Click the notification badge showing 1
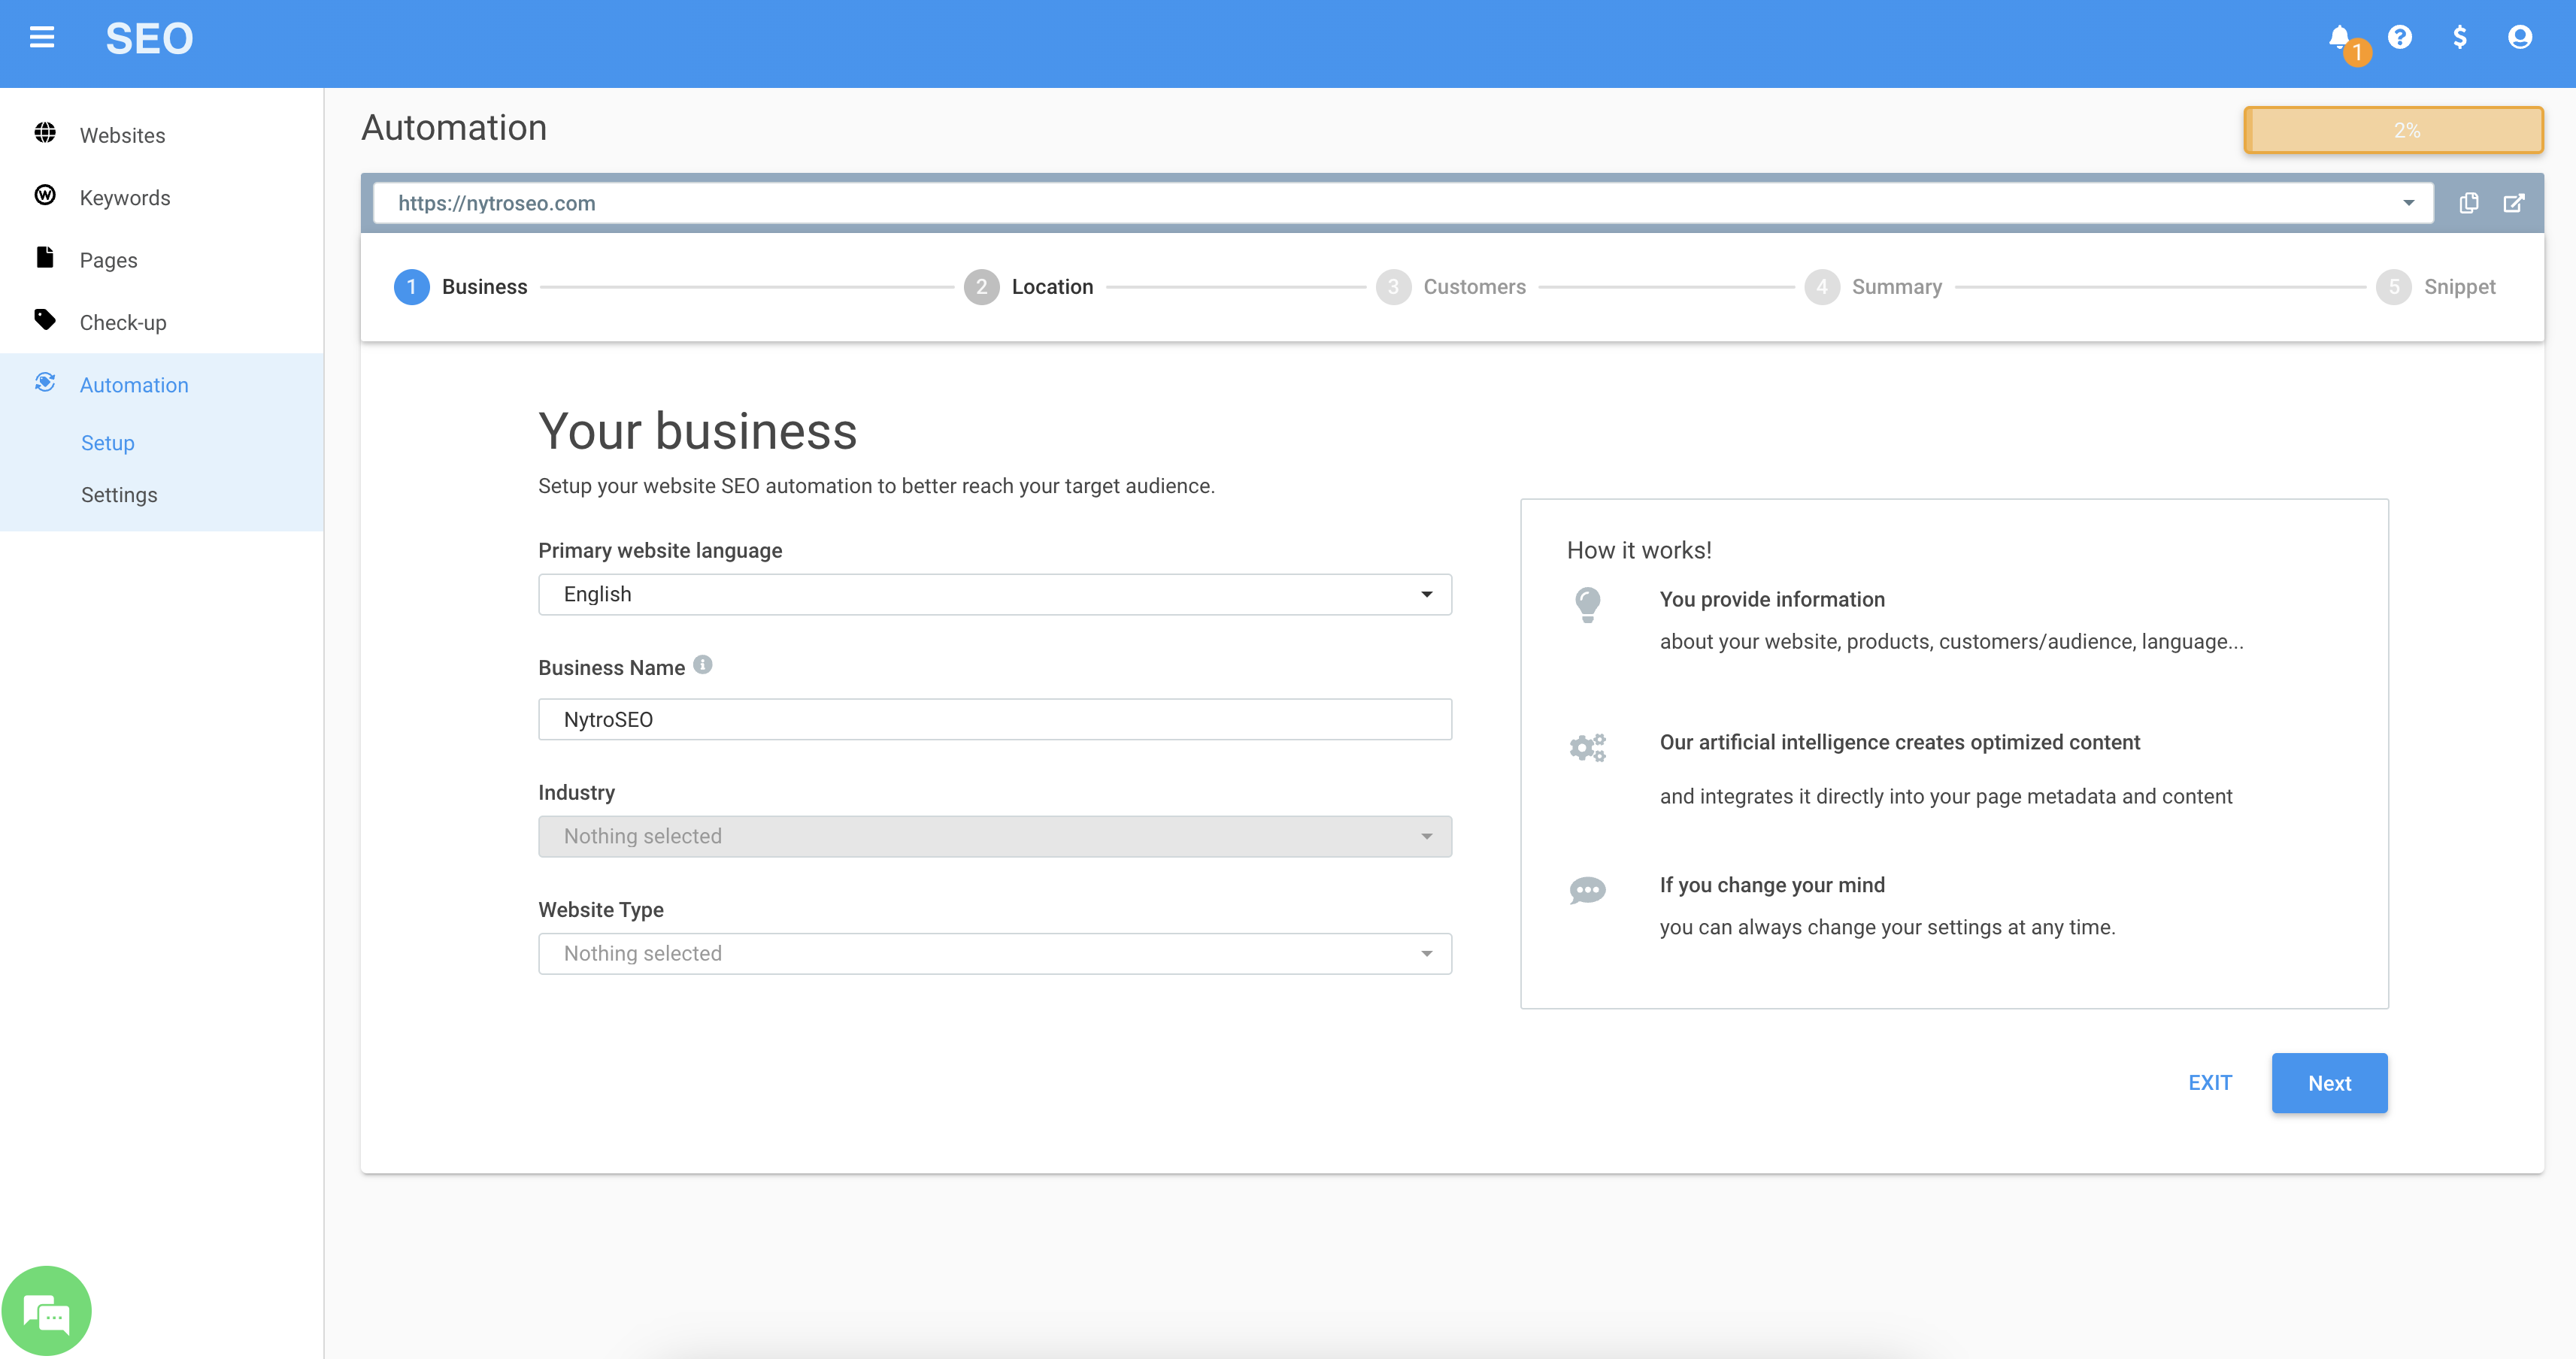Viewport: 2576px width, 1359px height. point(2357,53)
